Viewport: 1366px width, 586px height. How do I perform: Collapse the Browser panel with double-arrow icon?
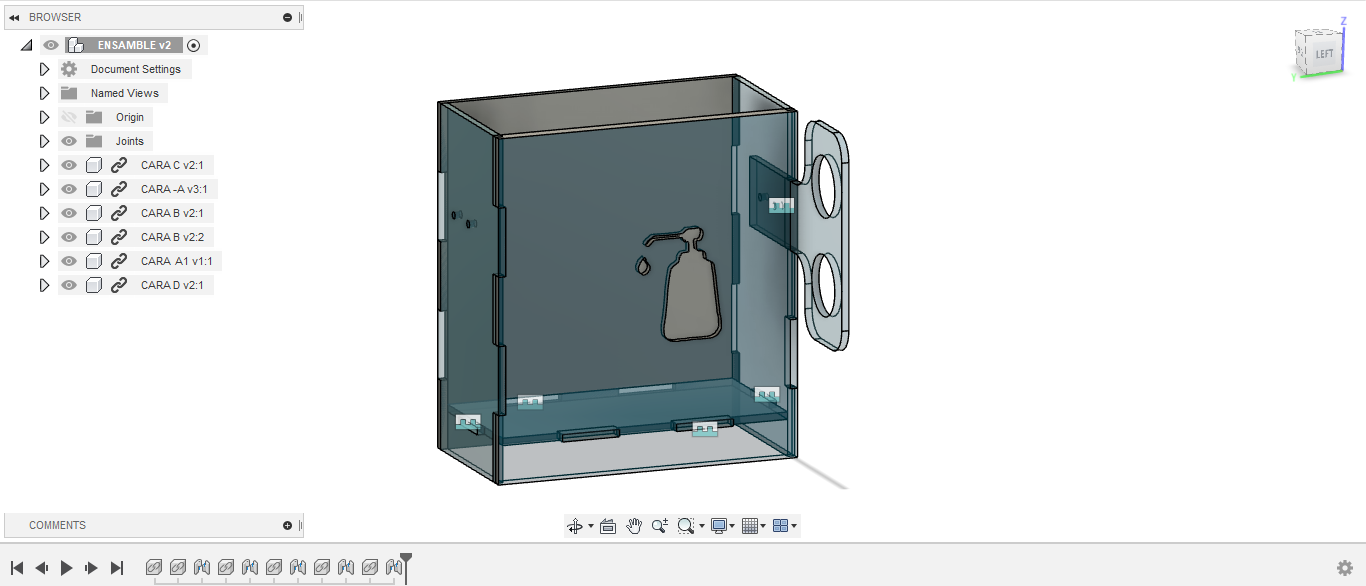point(14,17)
